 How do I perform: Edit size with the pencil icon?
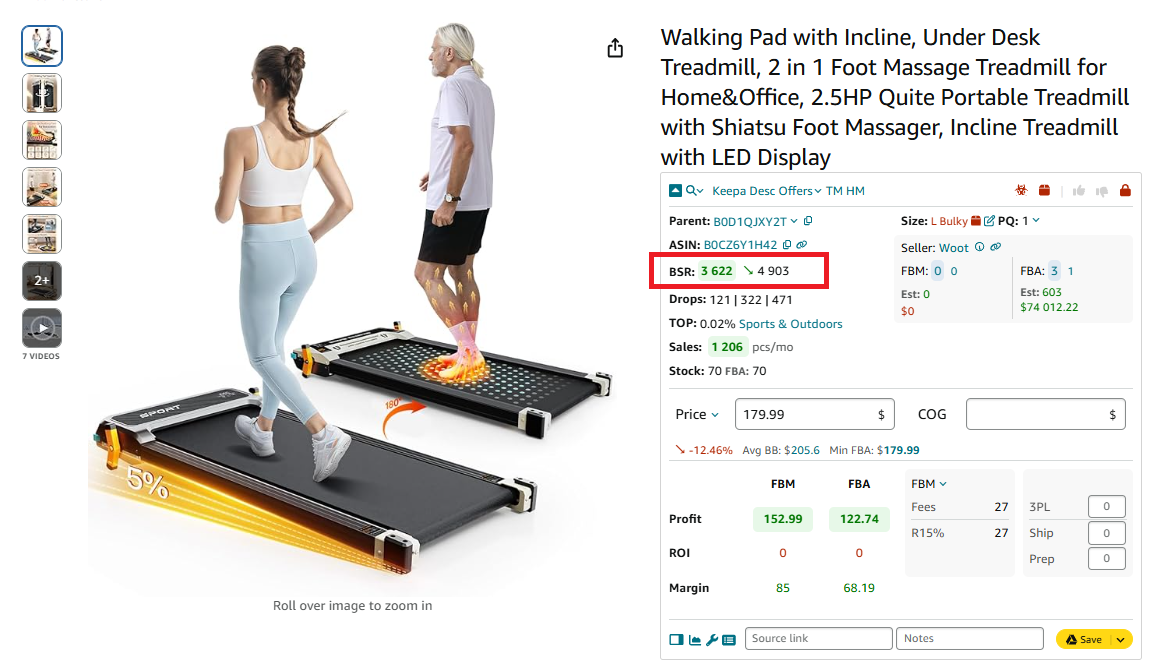tap(989, 220)
